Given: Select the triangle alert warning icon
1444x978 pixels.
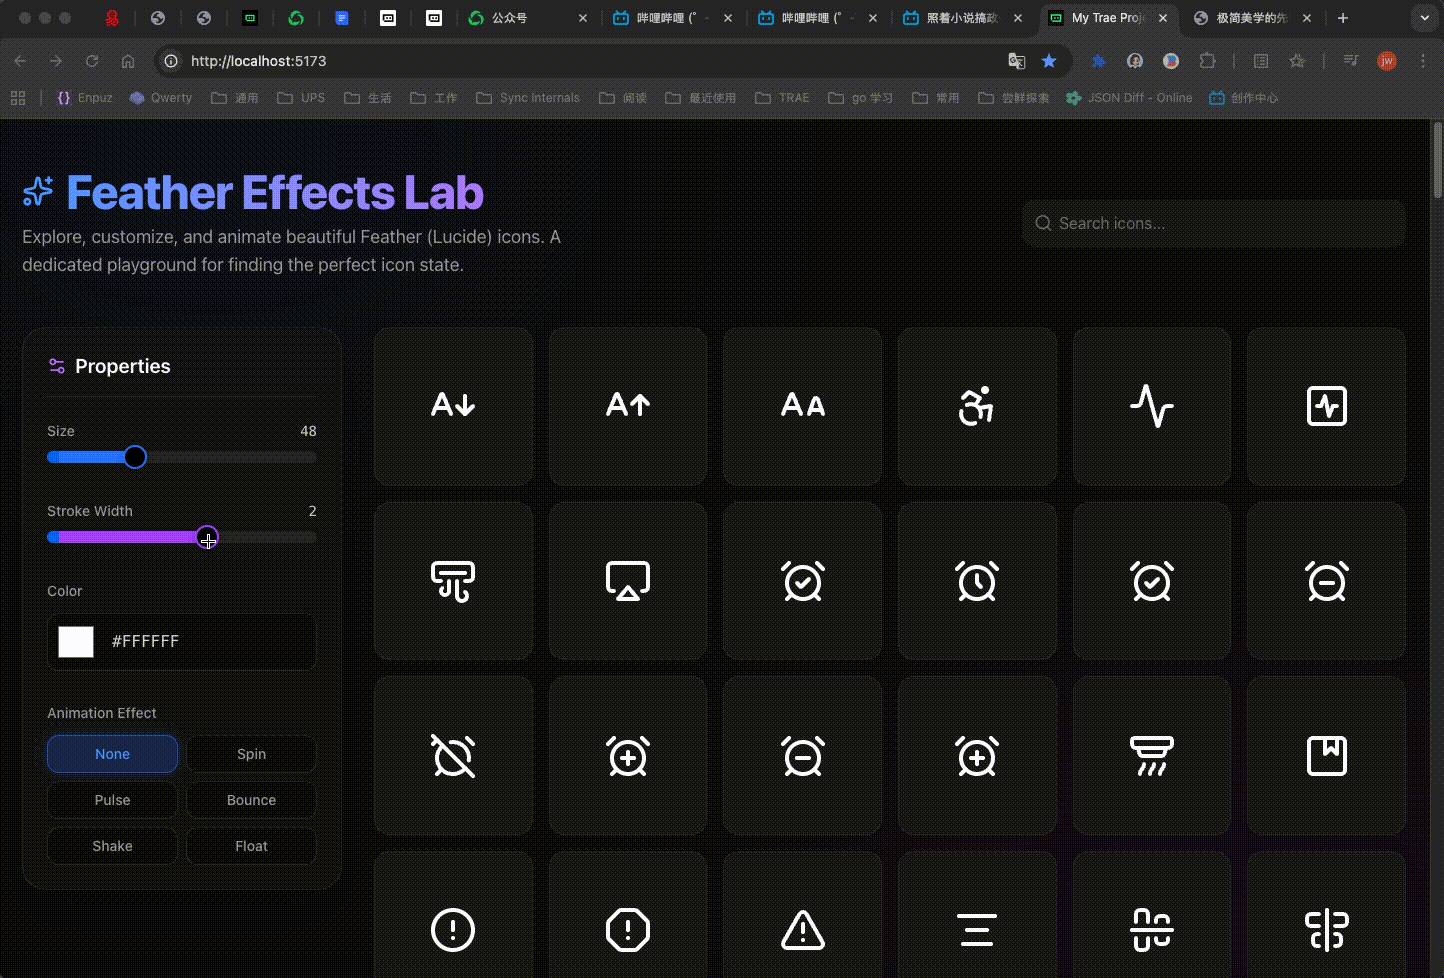Looking at the screenshot, I should [x=802, y=930].
